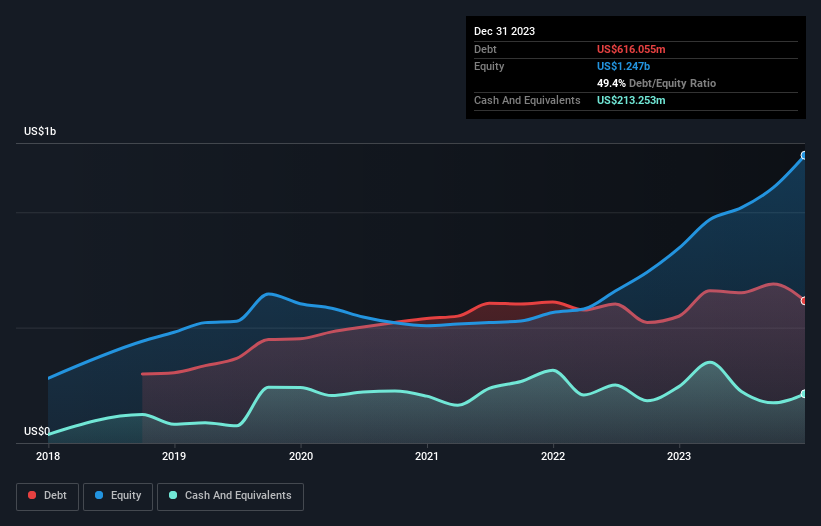The width and height of the screenshot is (821, 526).
Task: Toggle the Equity legend button
Action: click(118, 496)
